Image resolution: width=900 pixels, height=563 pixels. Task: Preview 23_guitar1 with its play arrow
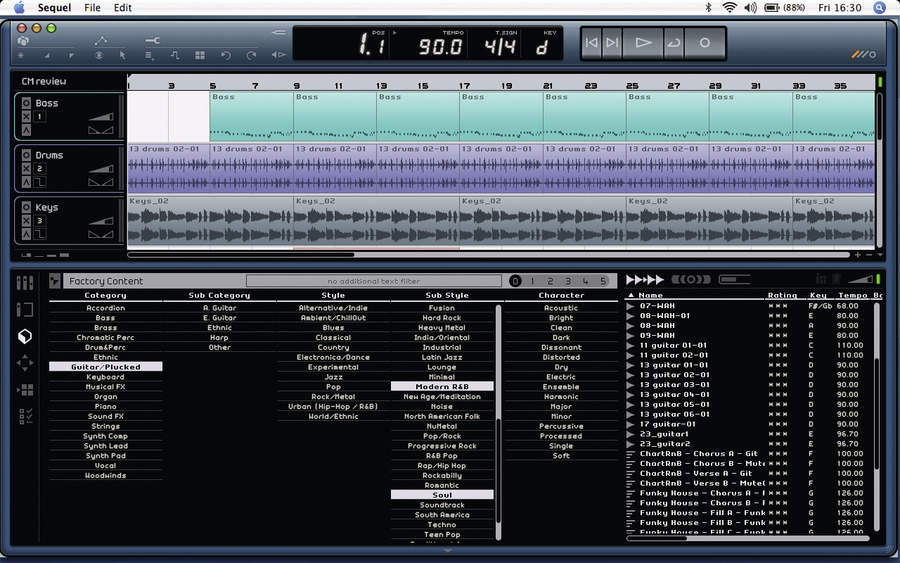tap(631, 434)
